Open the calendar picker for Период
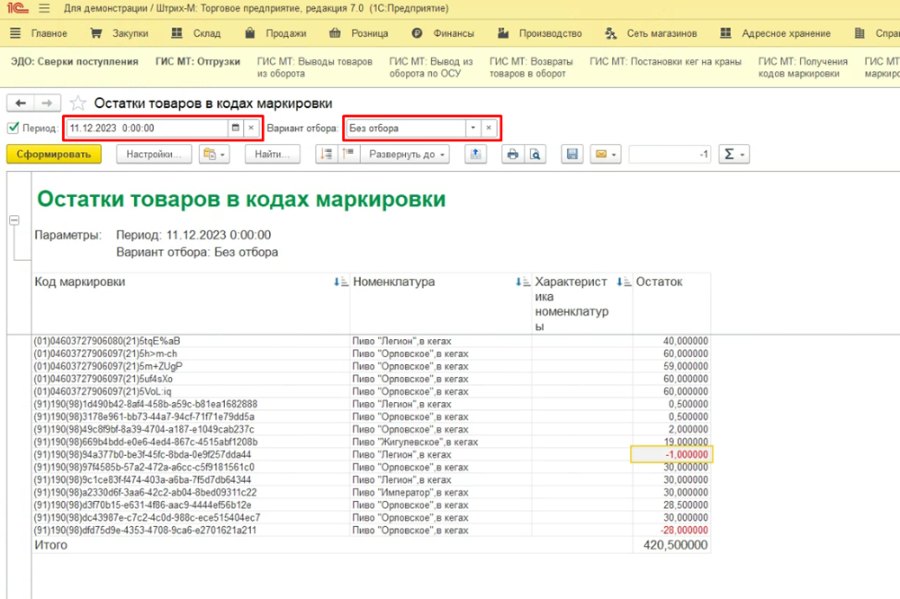Viewport: 900px width, 599px height. 235,128
